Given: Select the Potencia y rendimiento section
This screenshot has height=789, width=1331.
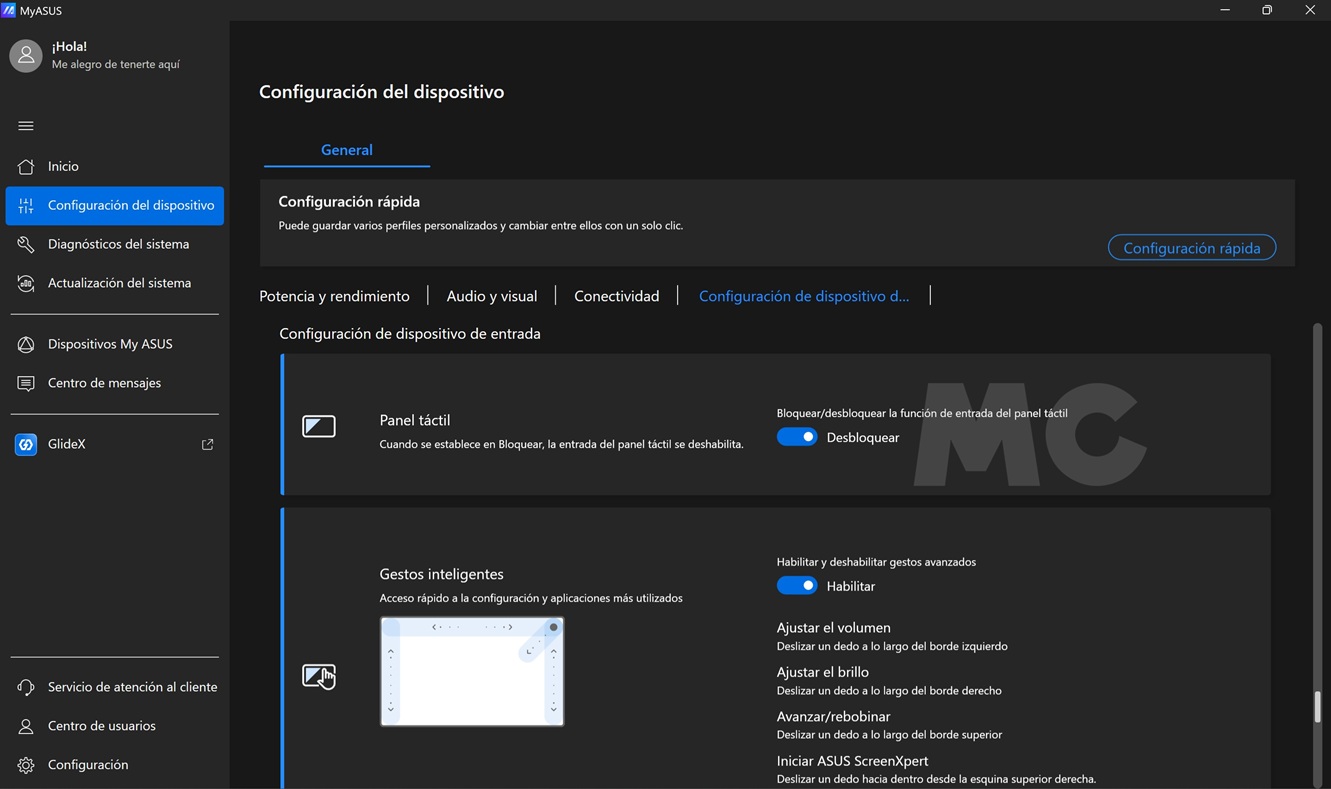Looking at the screenshot, I should 334,296.
